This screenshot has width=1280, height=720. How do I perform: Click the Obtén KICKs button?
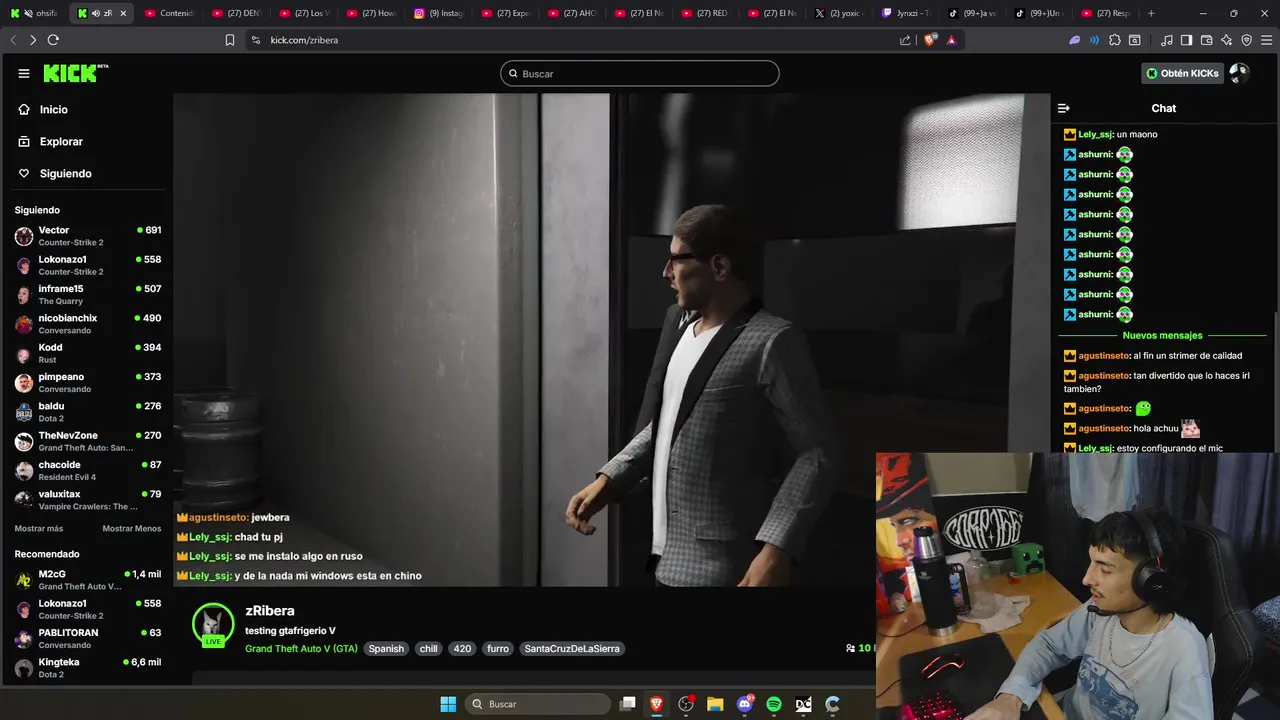click(1183, 73)
